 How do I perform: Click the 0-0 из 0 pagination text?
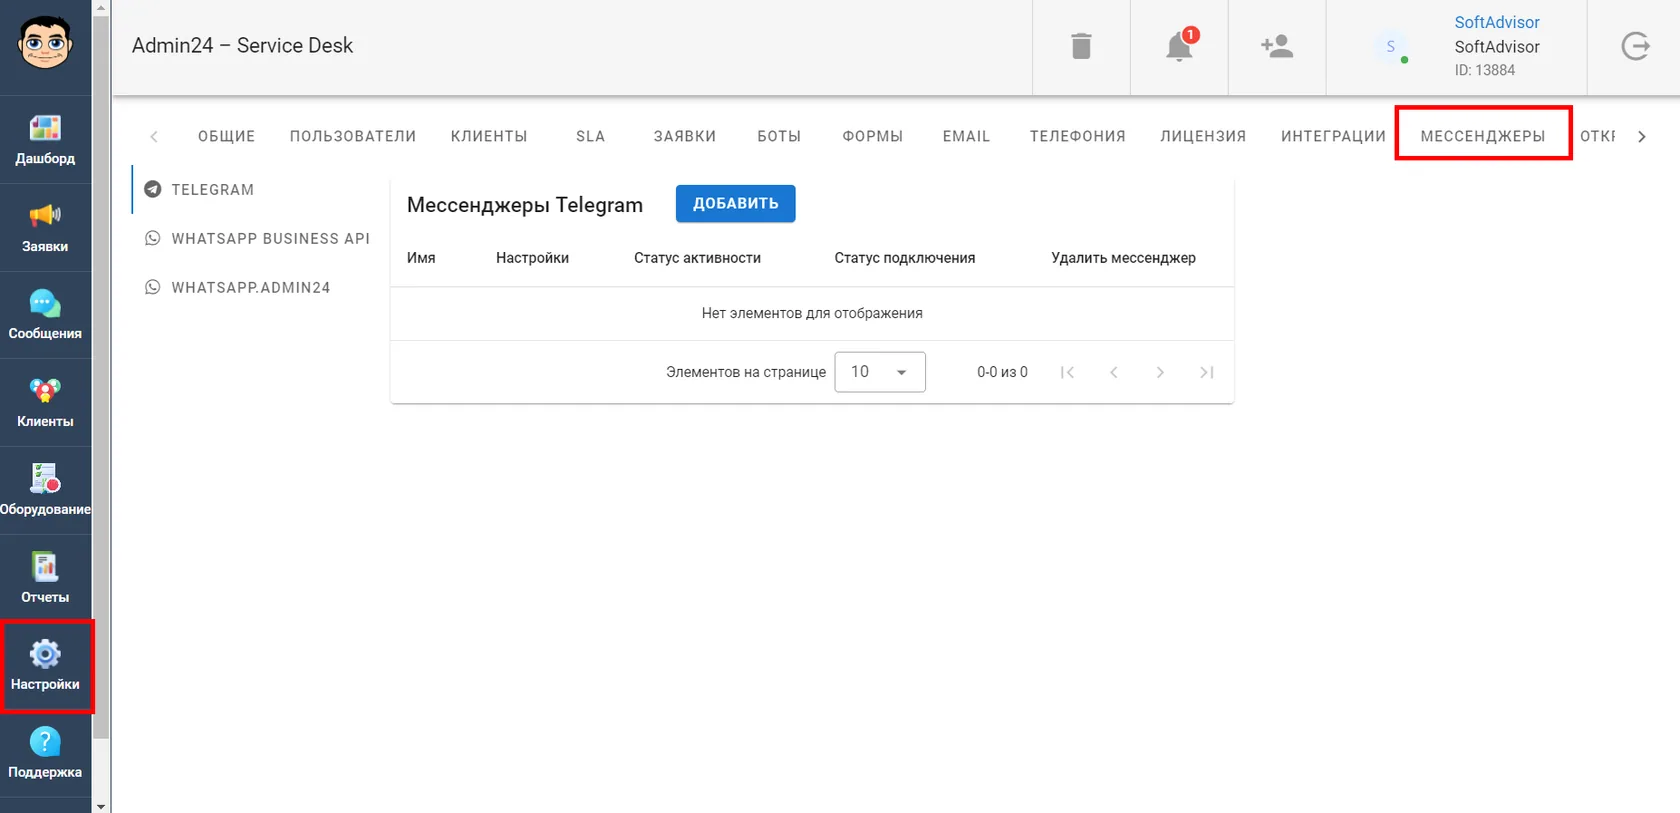click(1002, 372)
